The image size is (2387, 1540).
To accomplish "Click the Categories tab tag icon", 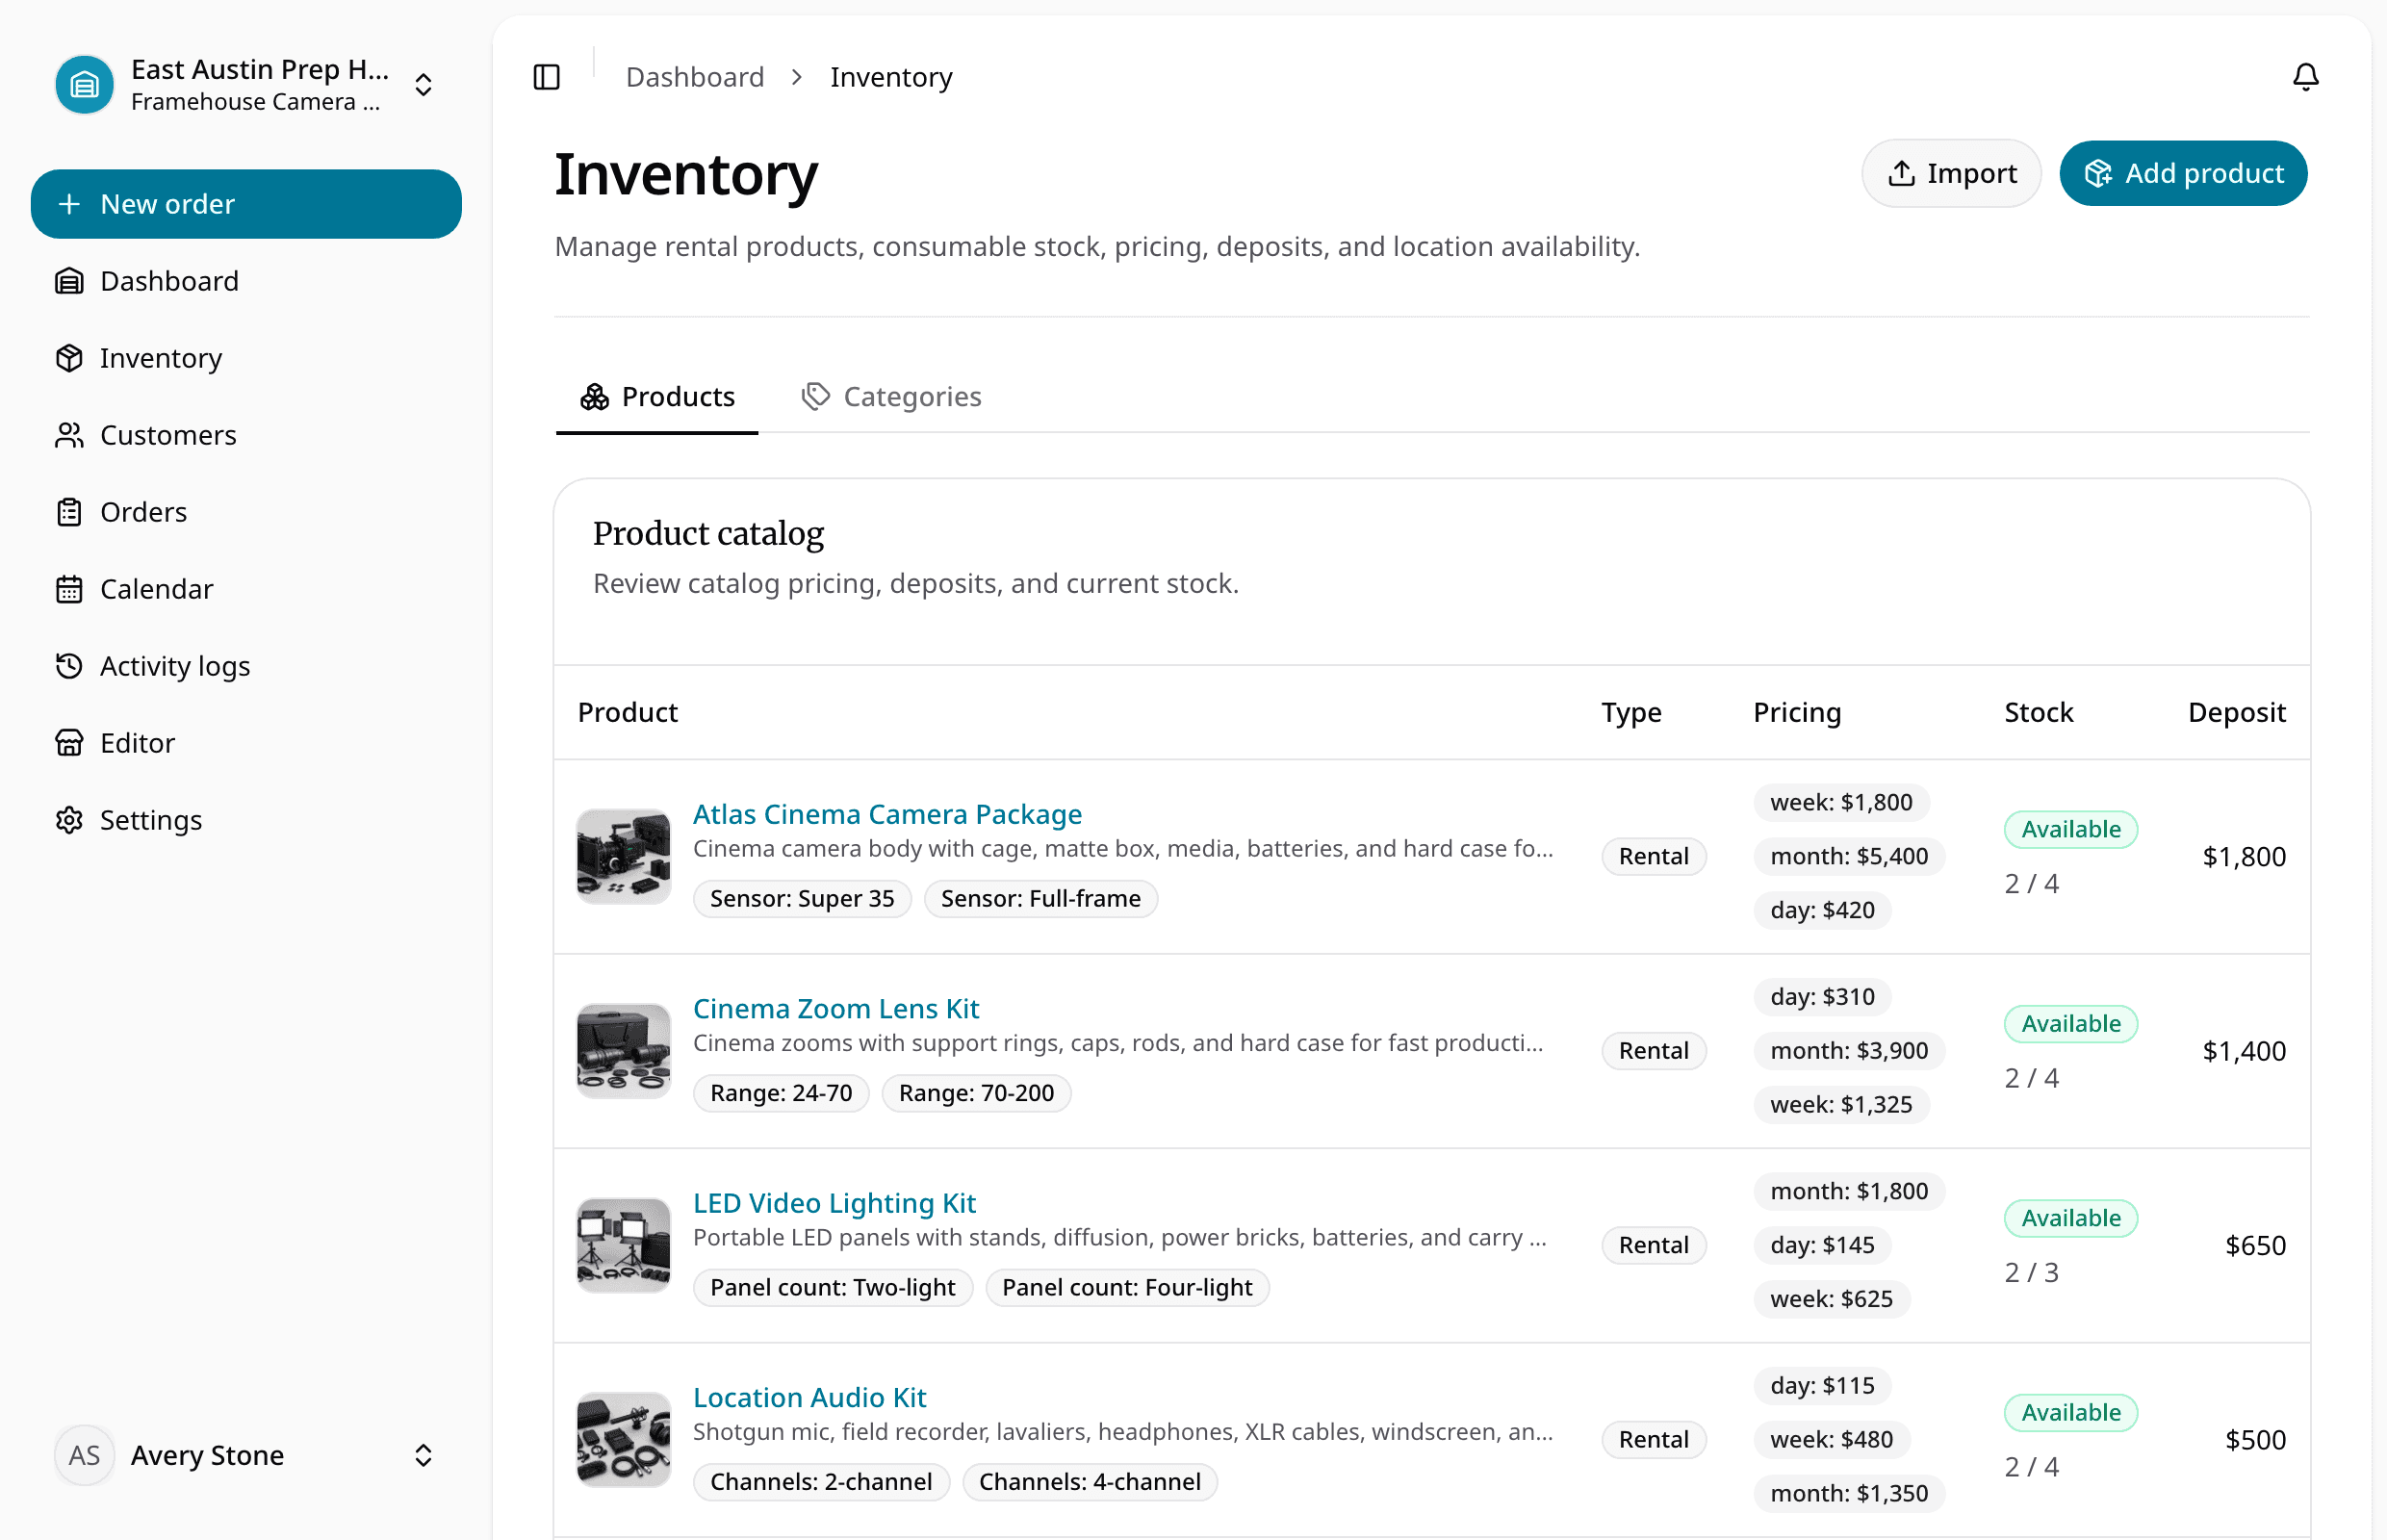I will 816,396.
